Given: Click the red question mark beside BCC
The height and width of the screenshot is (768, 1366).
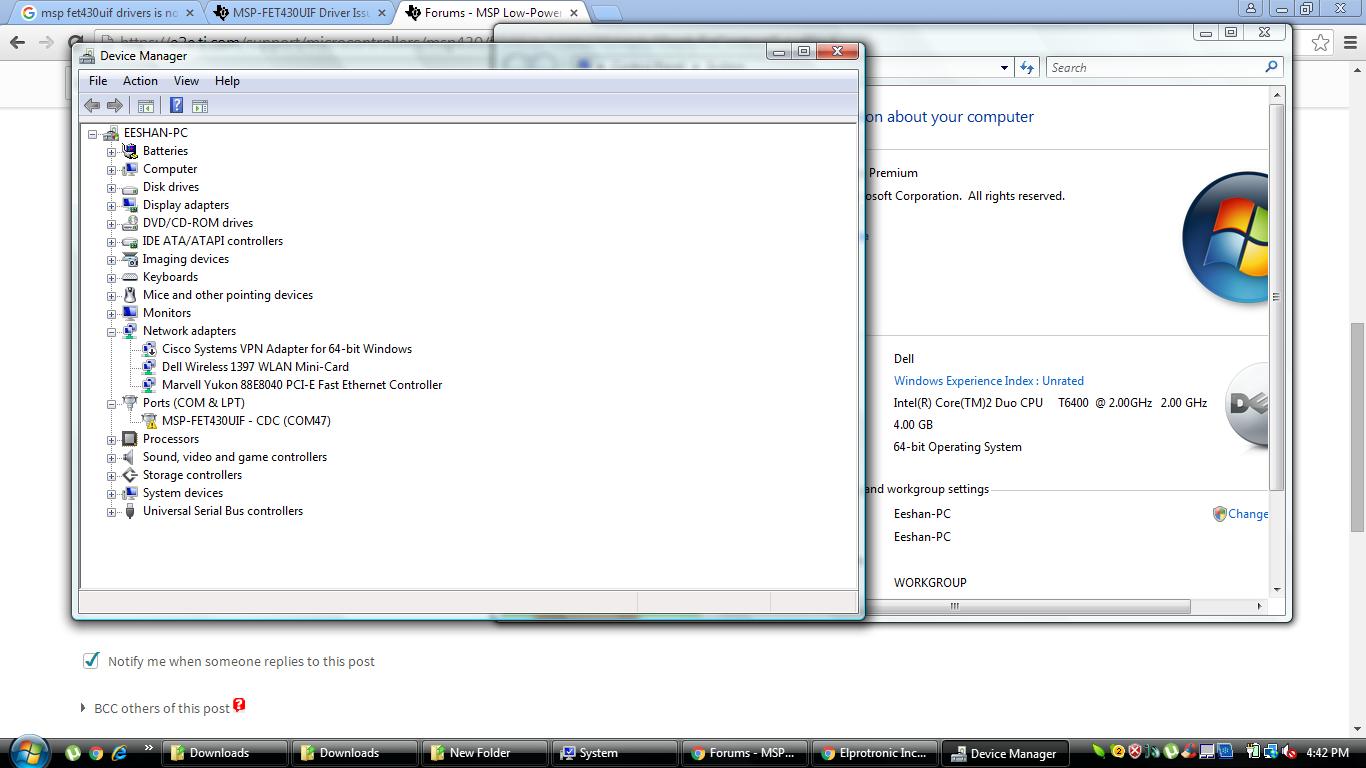Looking at the screenshot, I should tap(239, 706).
